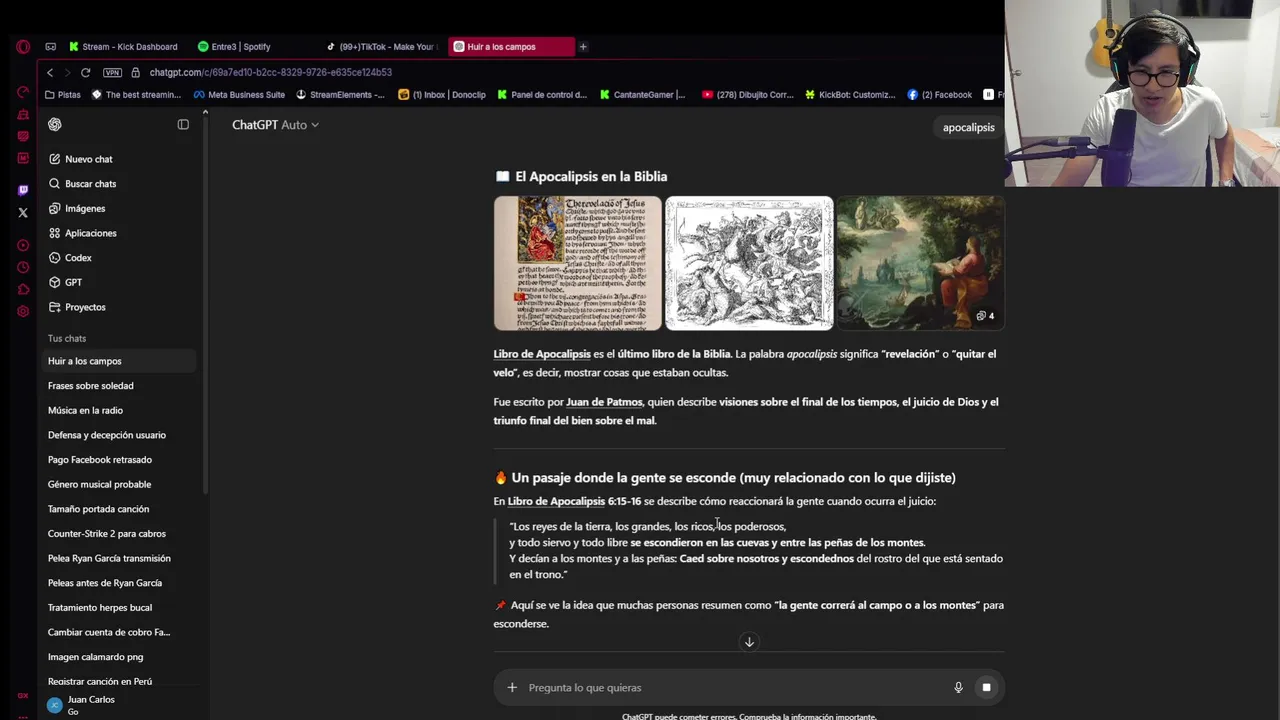
Task: Focus the 'Pregunta lo que quieras' input
Action: coord(735,687)
